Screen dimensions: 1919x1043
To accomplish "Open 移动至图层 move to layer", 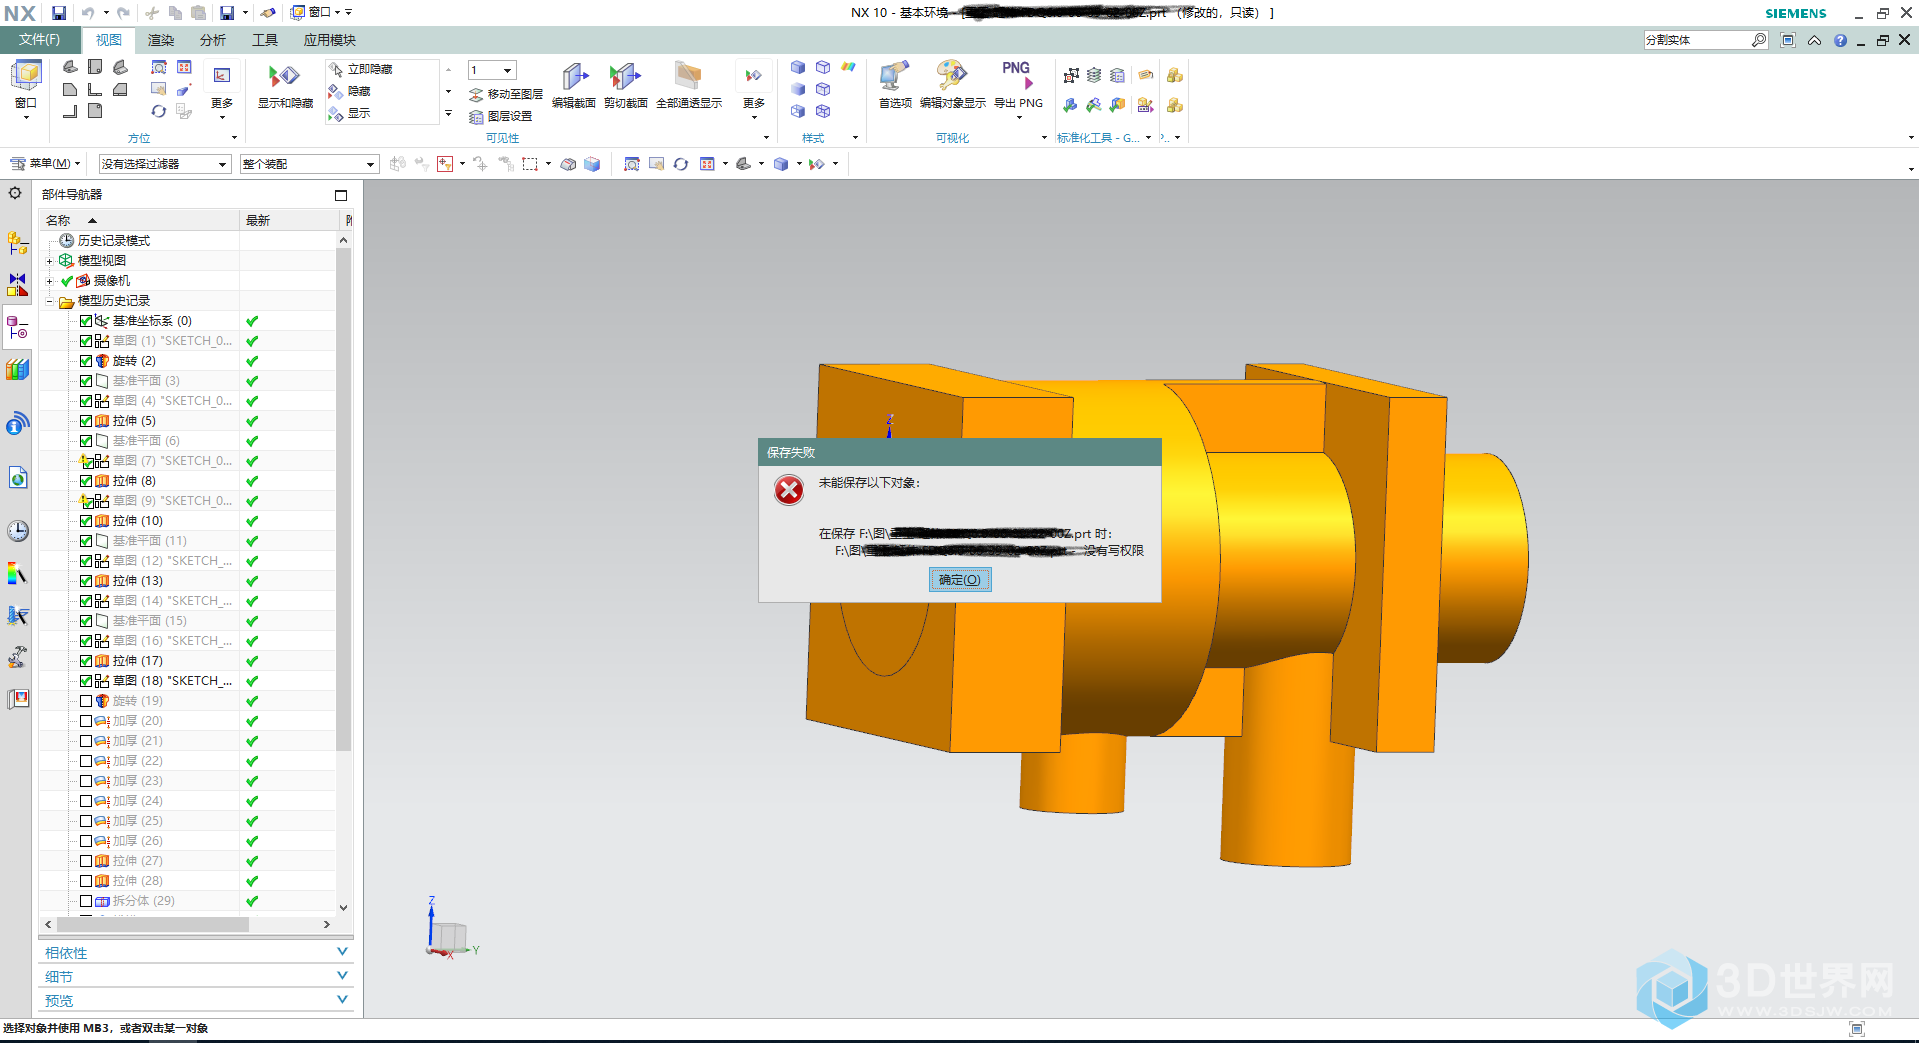I will (506, 94).
